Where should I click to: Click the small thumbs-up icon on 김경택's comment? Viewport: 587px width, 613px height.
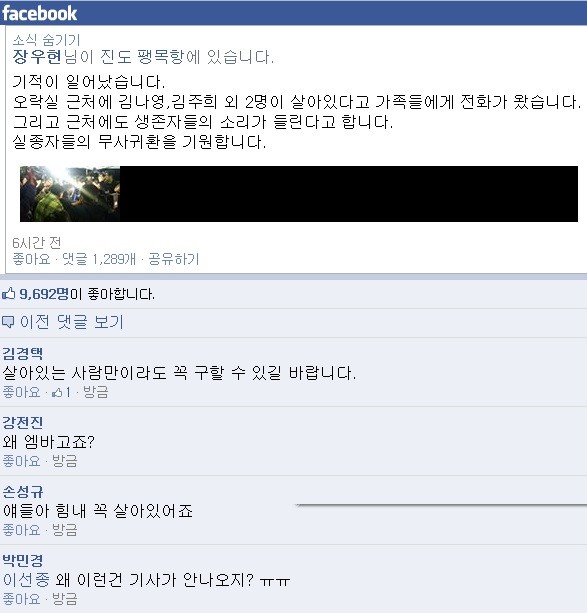57,392
